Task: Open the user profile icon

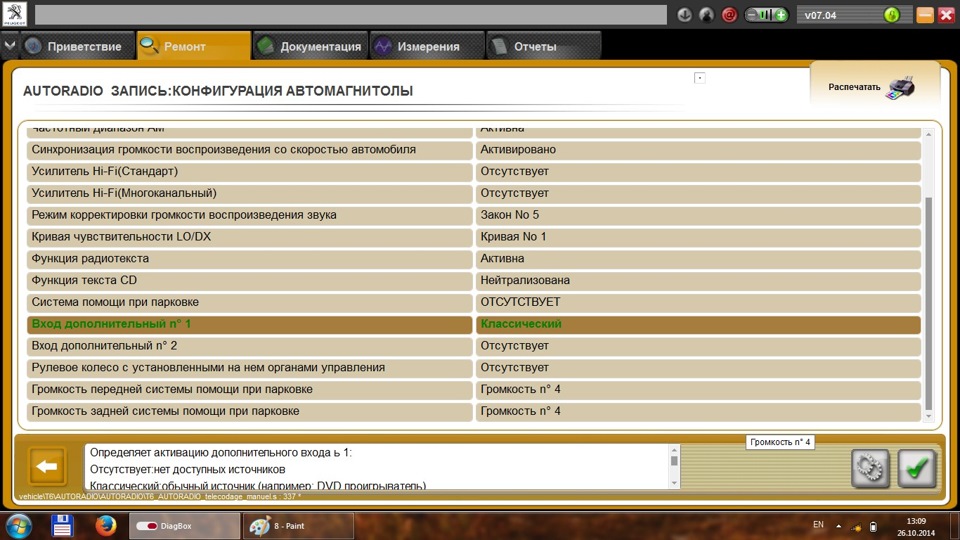Action: (x=707, y=15)
